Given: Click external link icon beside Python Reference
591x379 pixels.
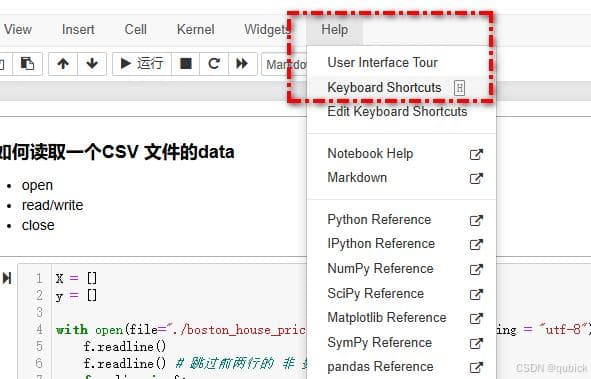Looking at the screenshot, I should click(476, 220).
